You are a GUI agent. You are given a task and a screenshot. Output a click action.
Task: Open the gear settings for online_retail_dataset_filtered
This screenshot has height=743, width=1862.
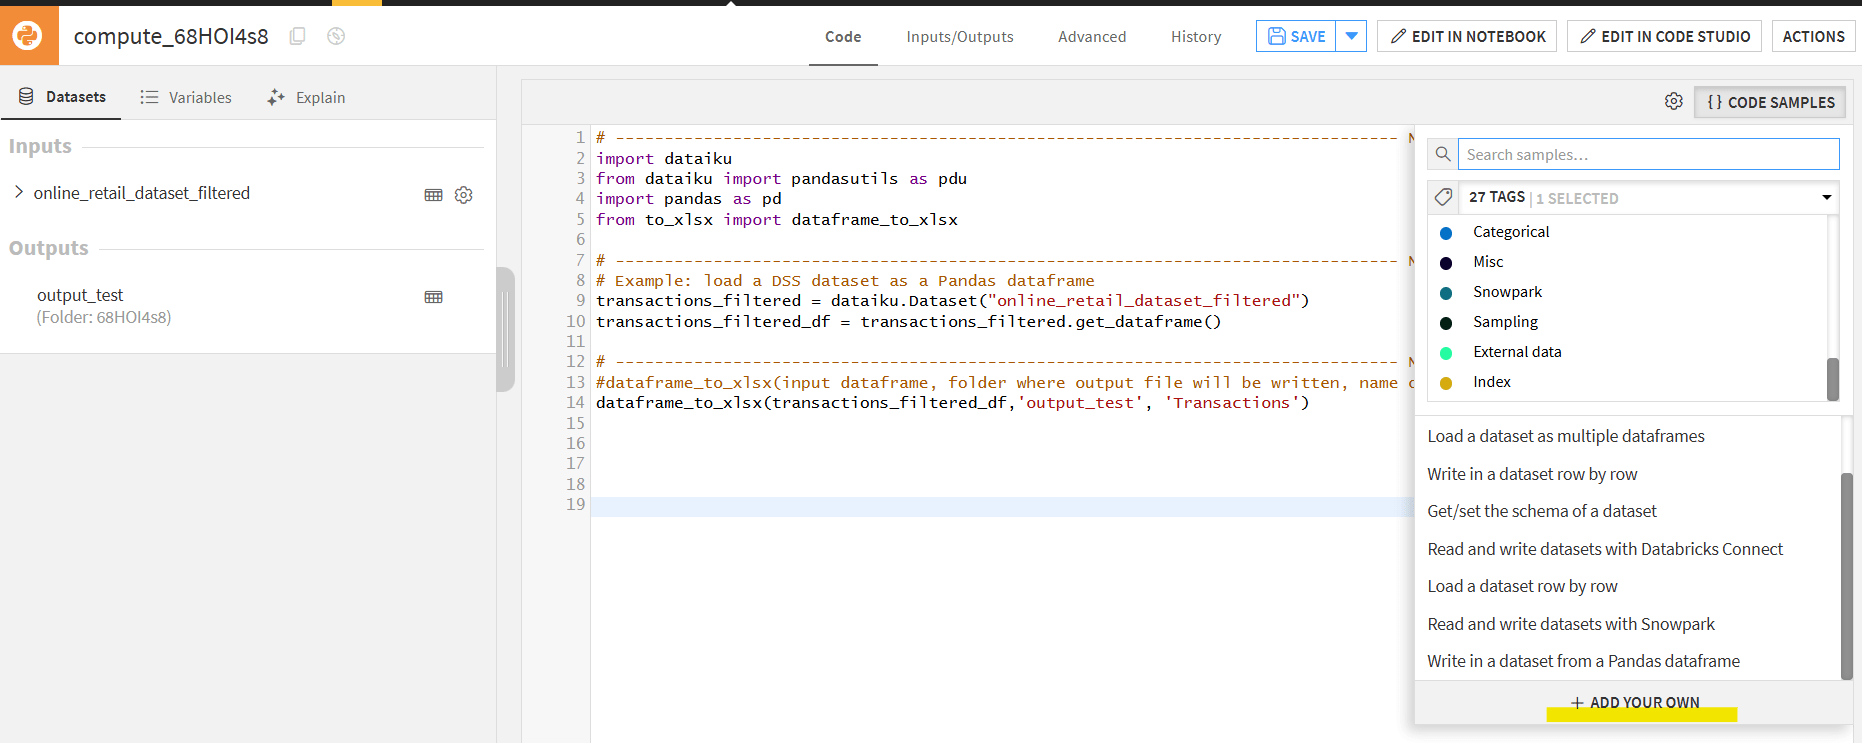pos(464,195)
